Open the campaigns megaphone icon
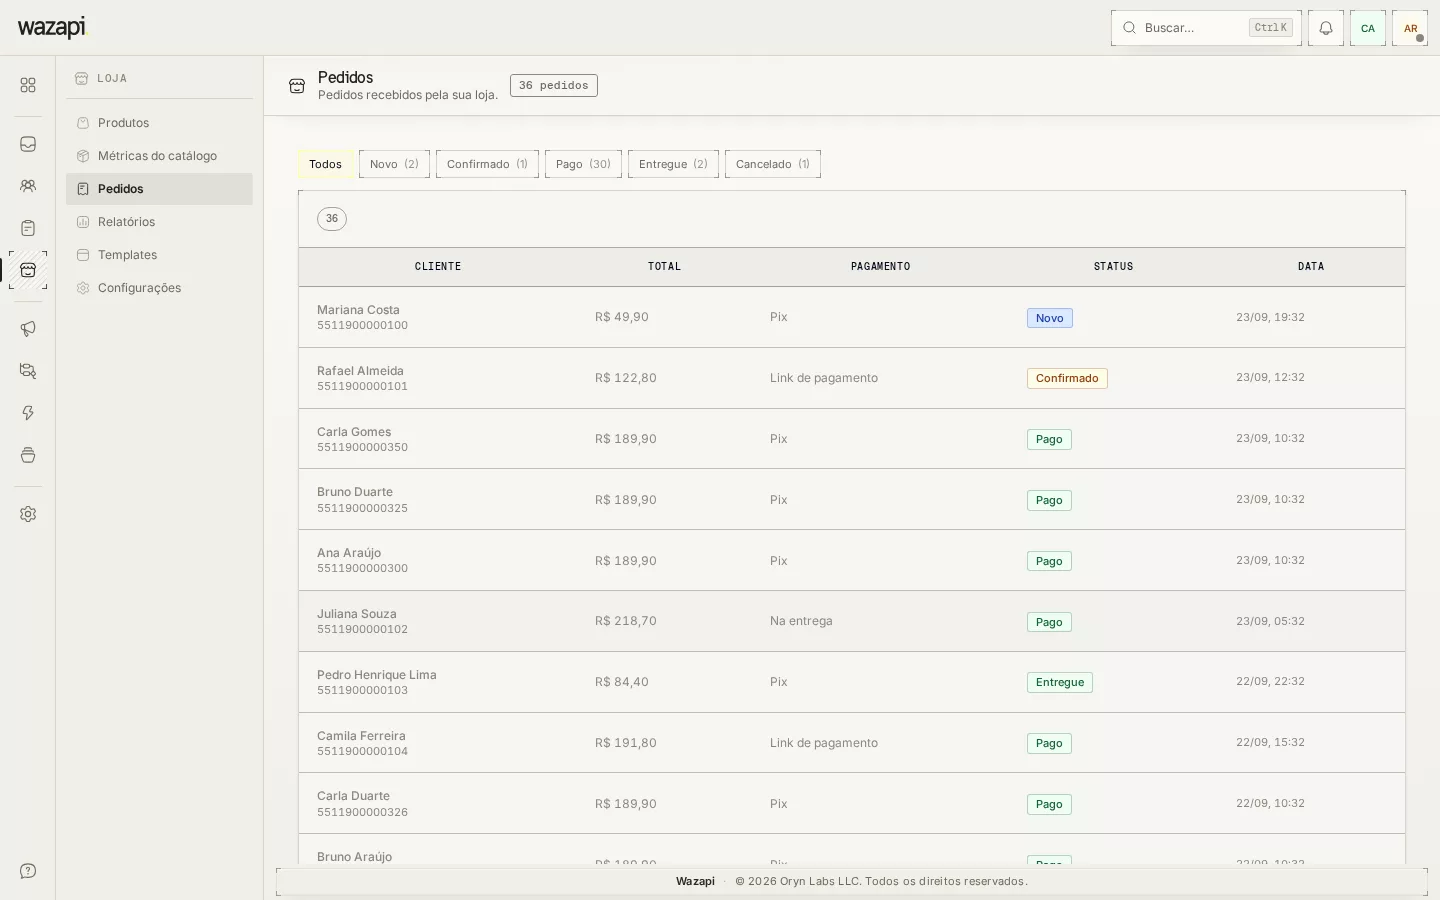 (28, 329)
